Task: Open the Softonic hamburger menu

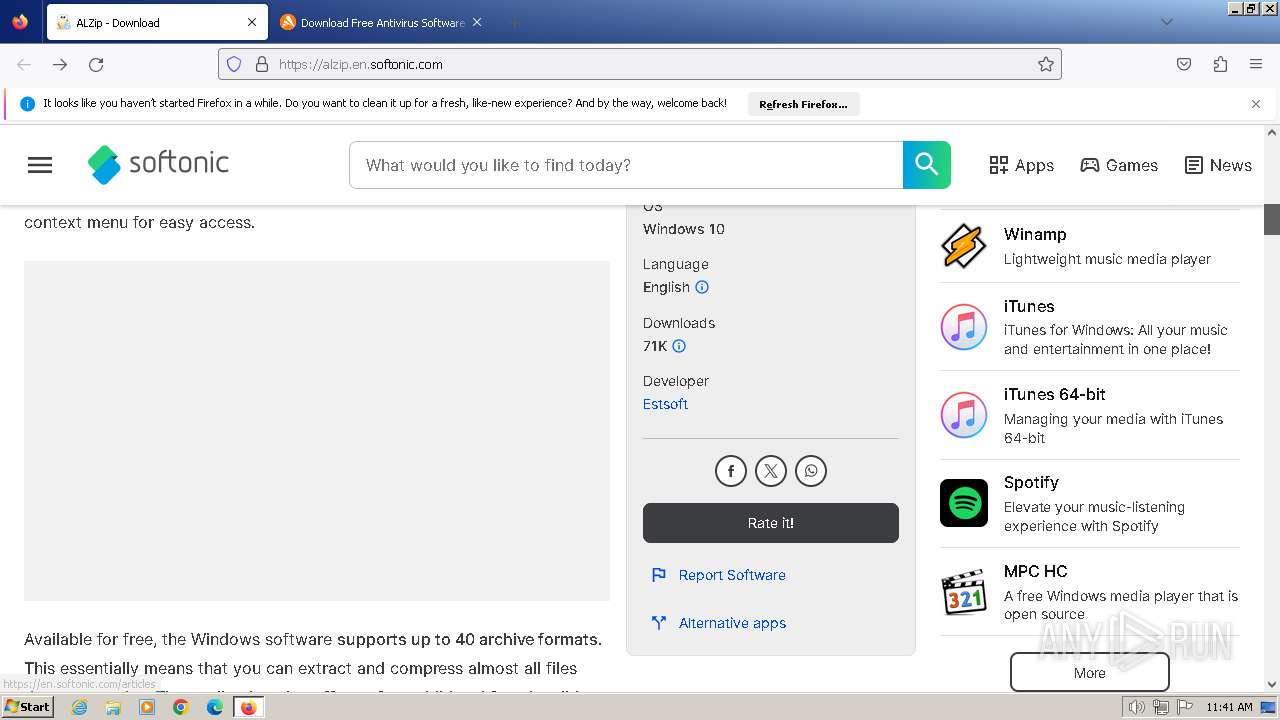Action: pyautogui.click(x=40, y=165)
